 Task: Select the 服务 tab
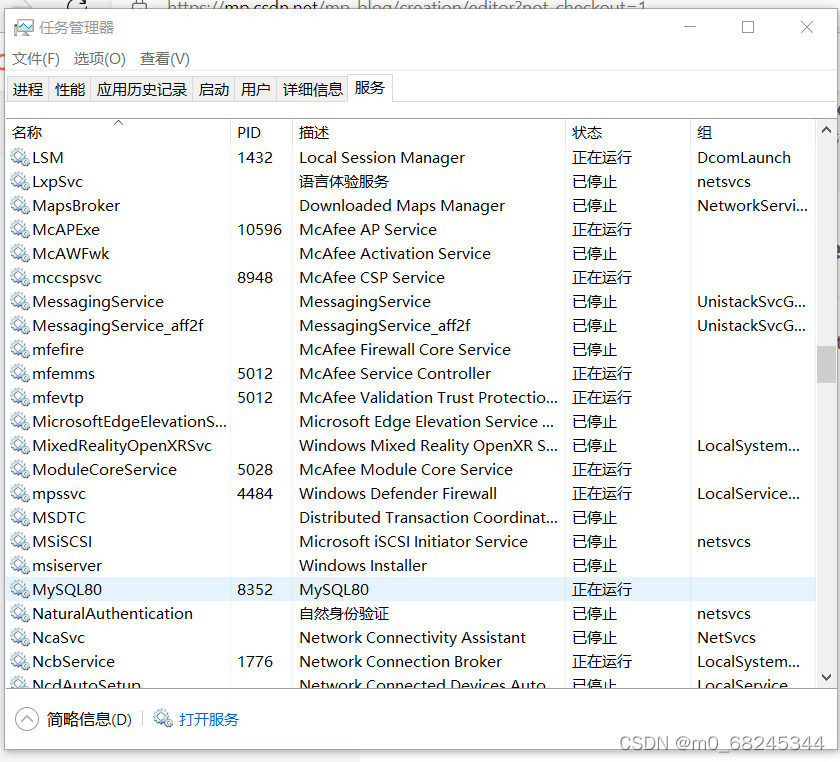point(370,87)
